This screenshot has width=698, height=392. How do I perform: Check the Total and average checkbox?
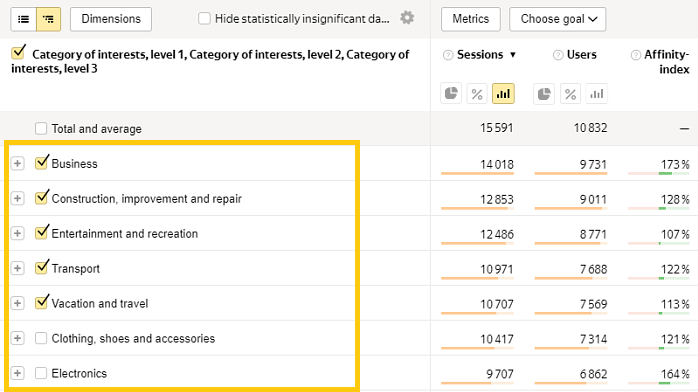point(41,129)
